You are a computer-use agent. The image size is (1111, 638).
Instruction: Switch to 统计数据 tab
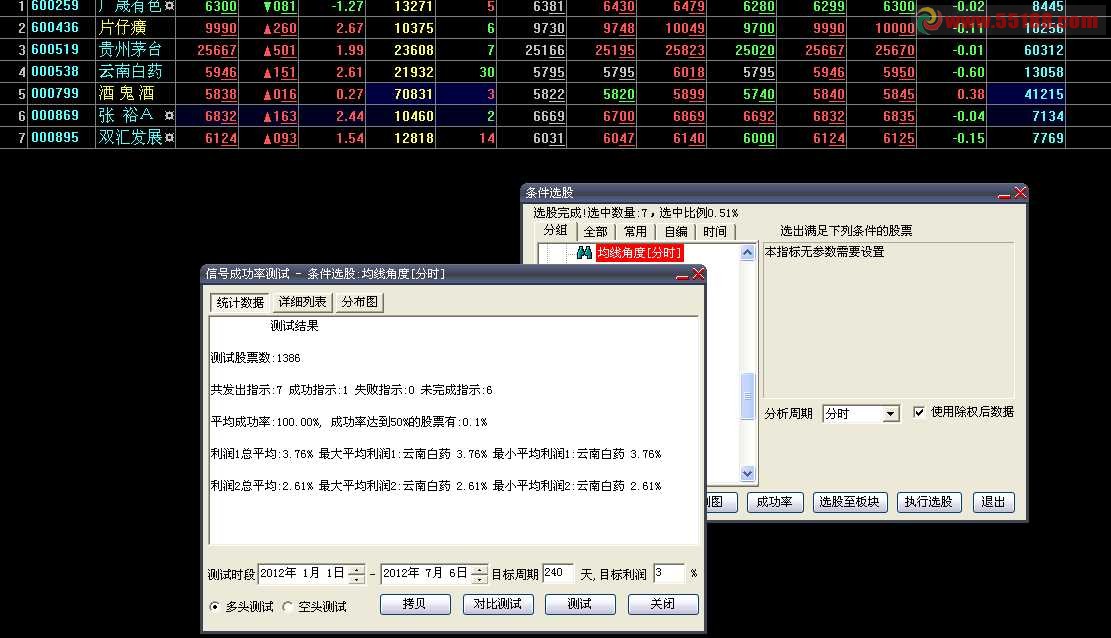240,303
